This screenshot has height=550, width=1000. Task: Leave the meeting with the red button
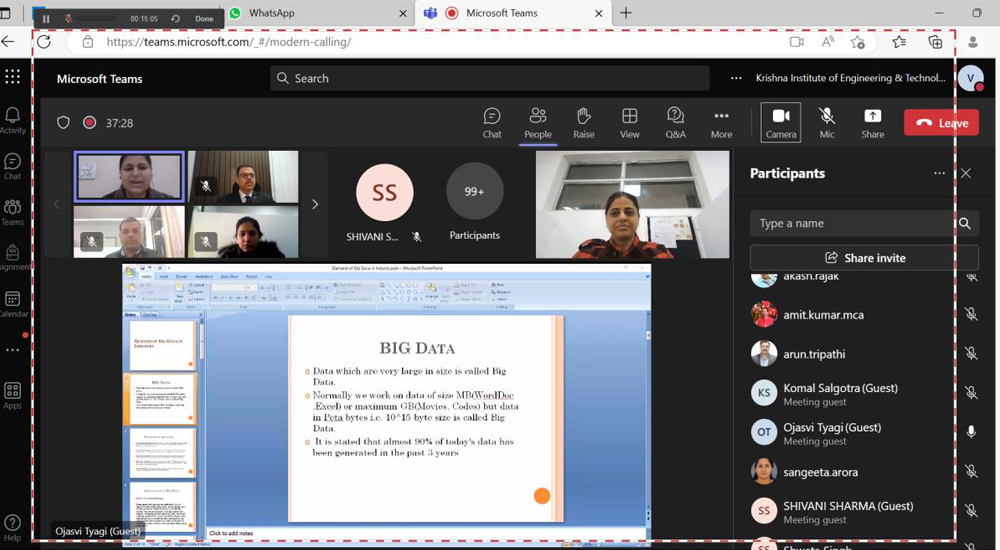click(941, 123)
